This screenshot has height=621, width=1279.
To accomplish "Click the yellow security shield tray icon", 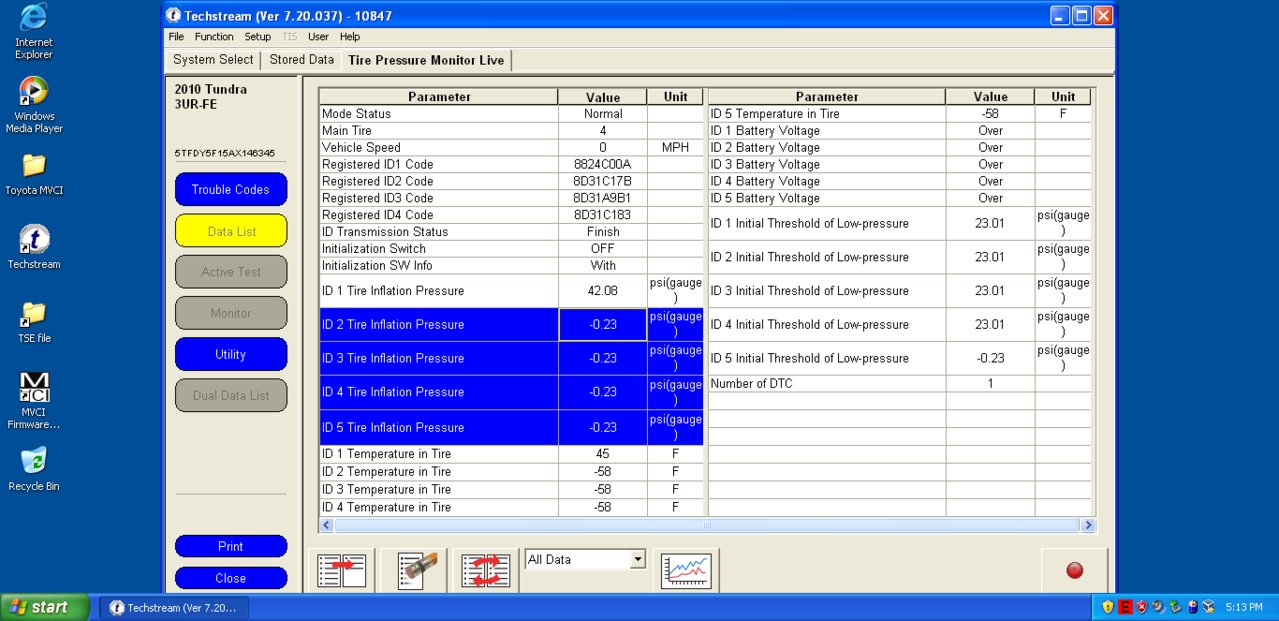I will [1108, 607].
